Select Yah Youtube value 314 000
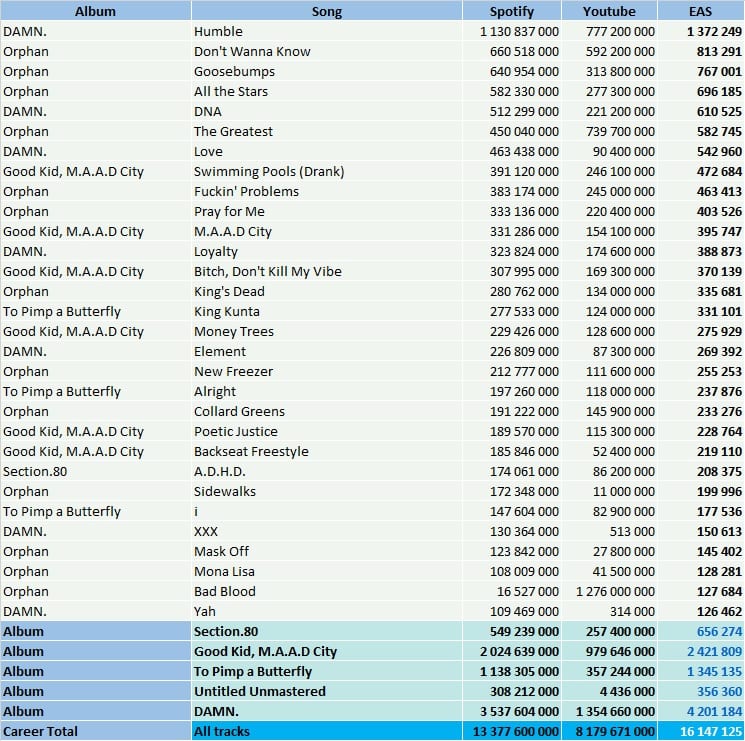Image resolution: width=745 pixels, height=741 pixels. tap(631, 611)
